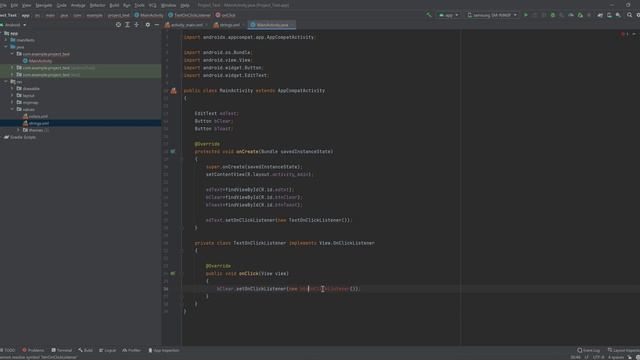Open the samsung device selector dropdown

(x=492, y=15)
